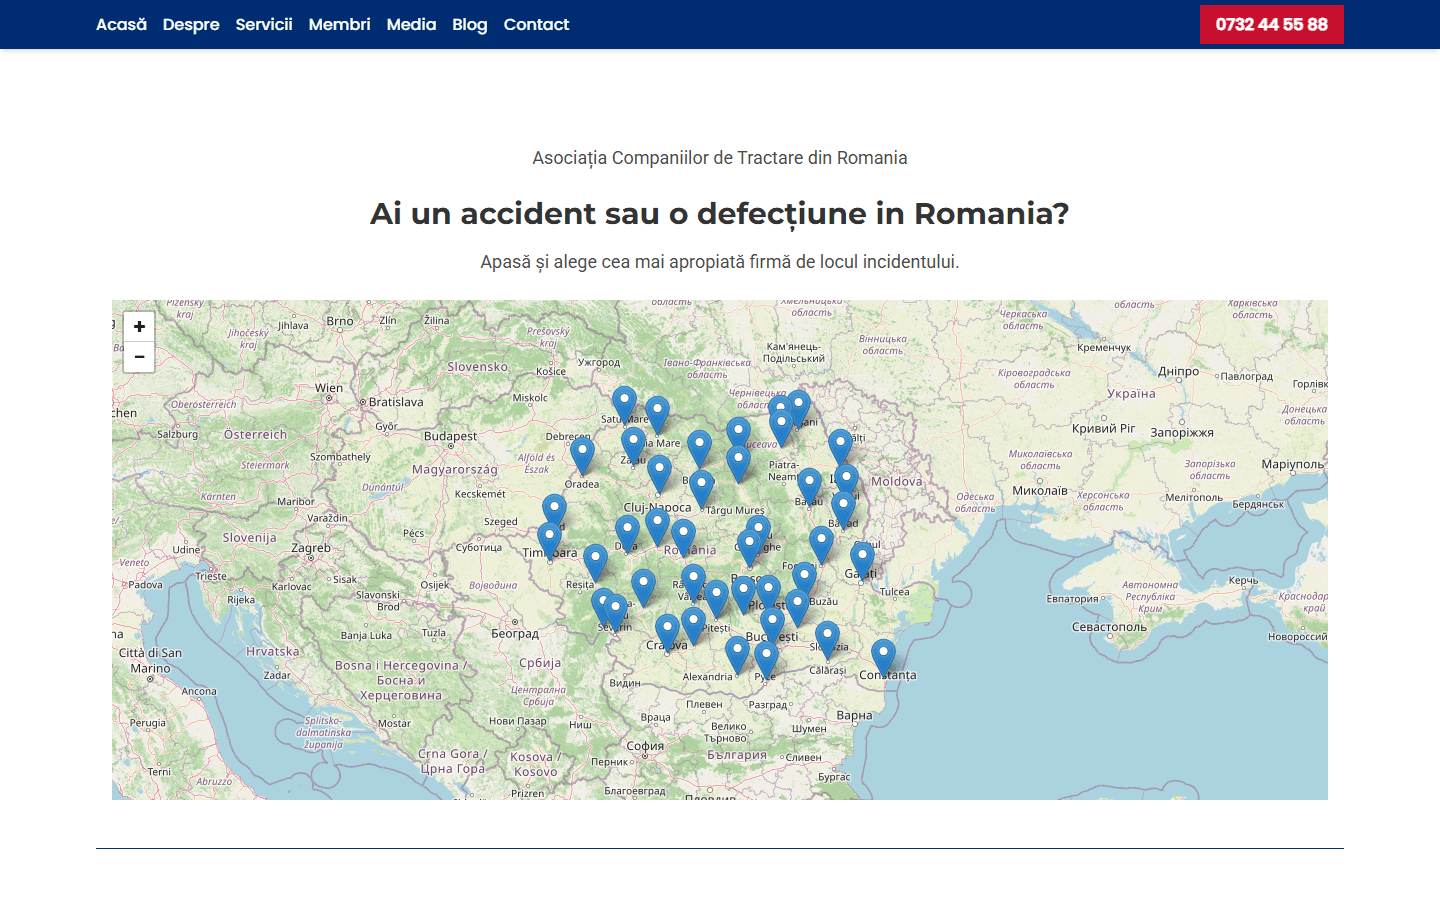Open the Media page

(411, 24)
